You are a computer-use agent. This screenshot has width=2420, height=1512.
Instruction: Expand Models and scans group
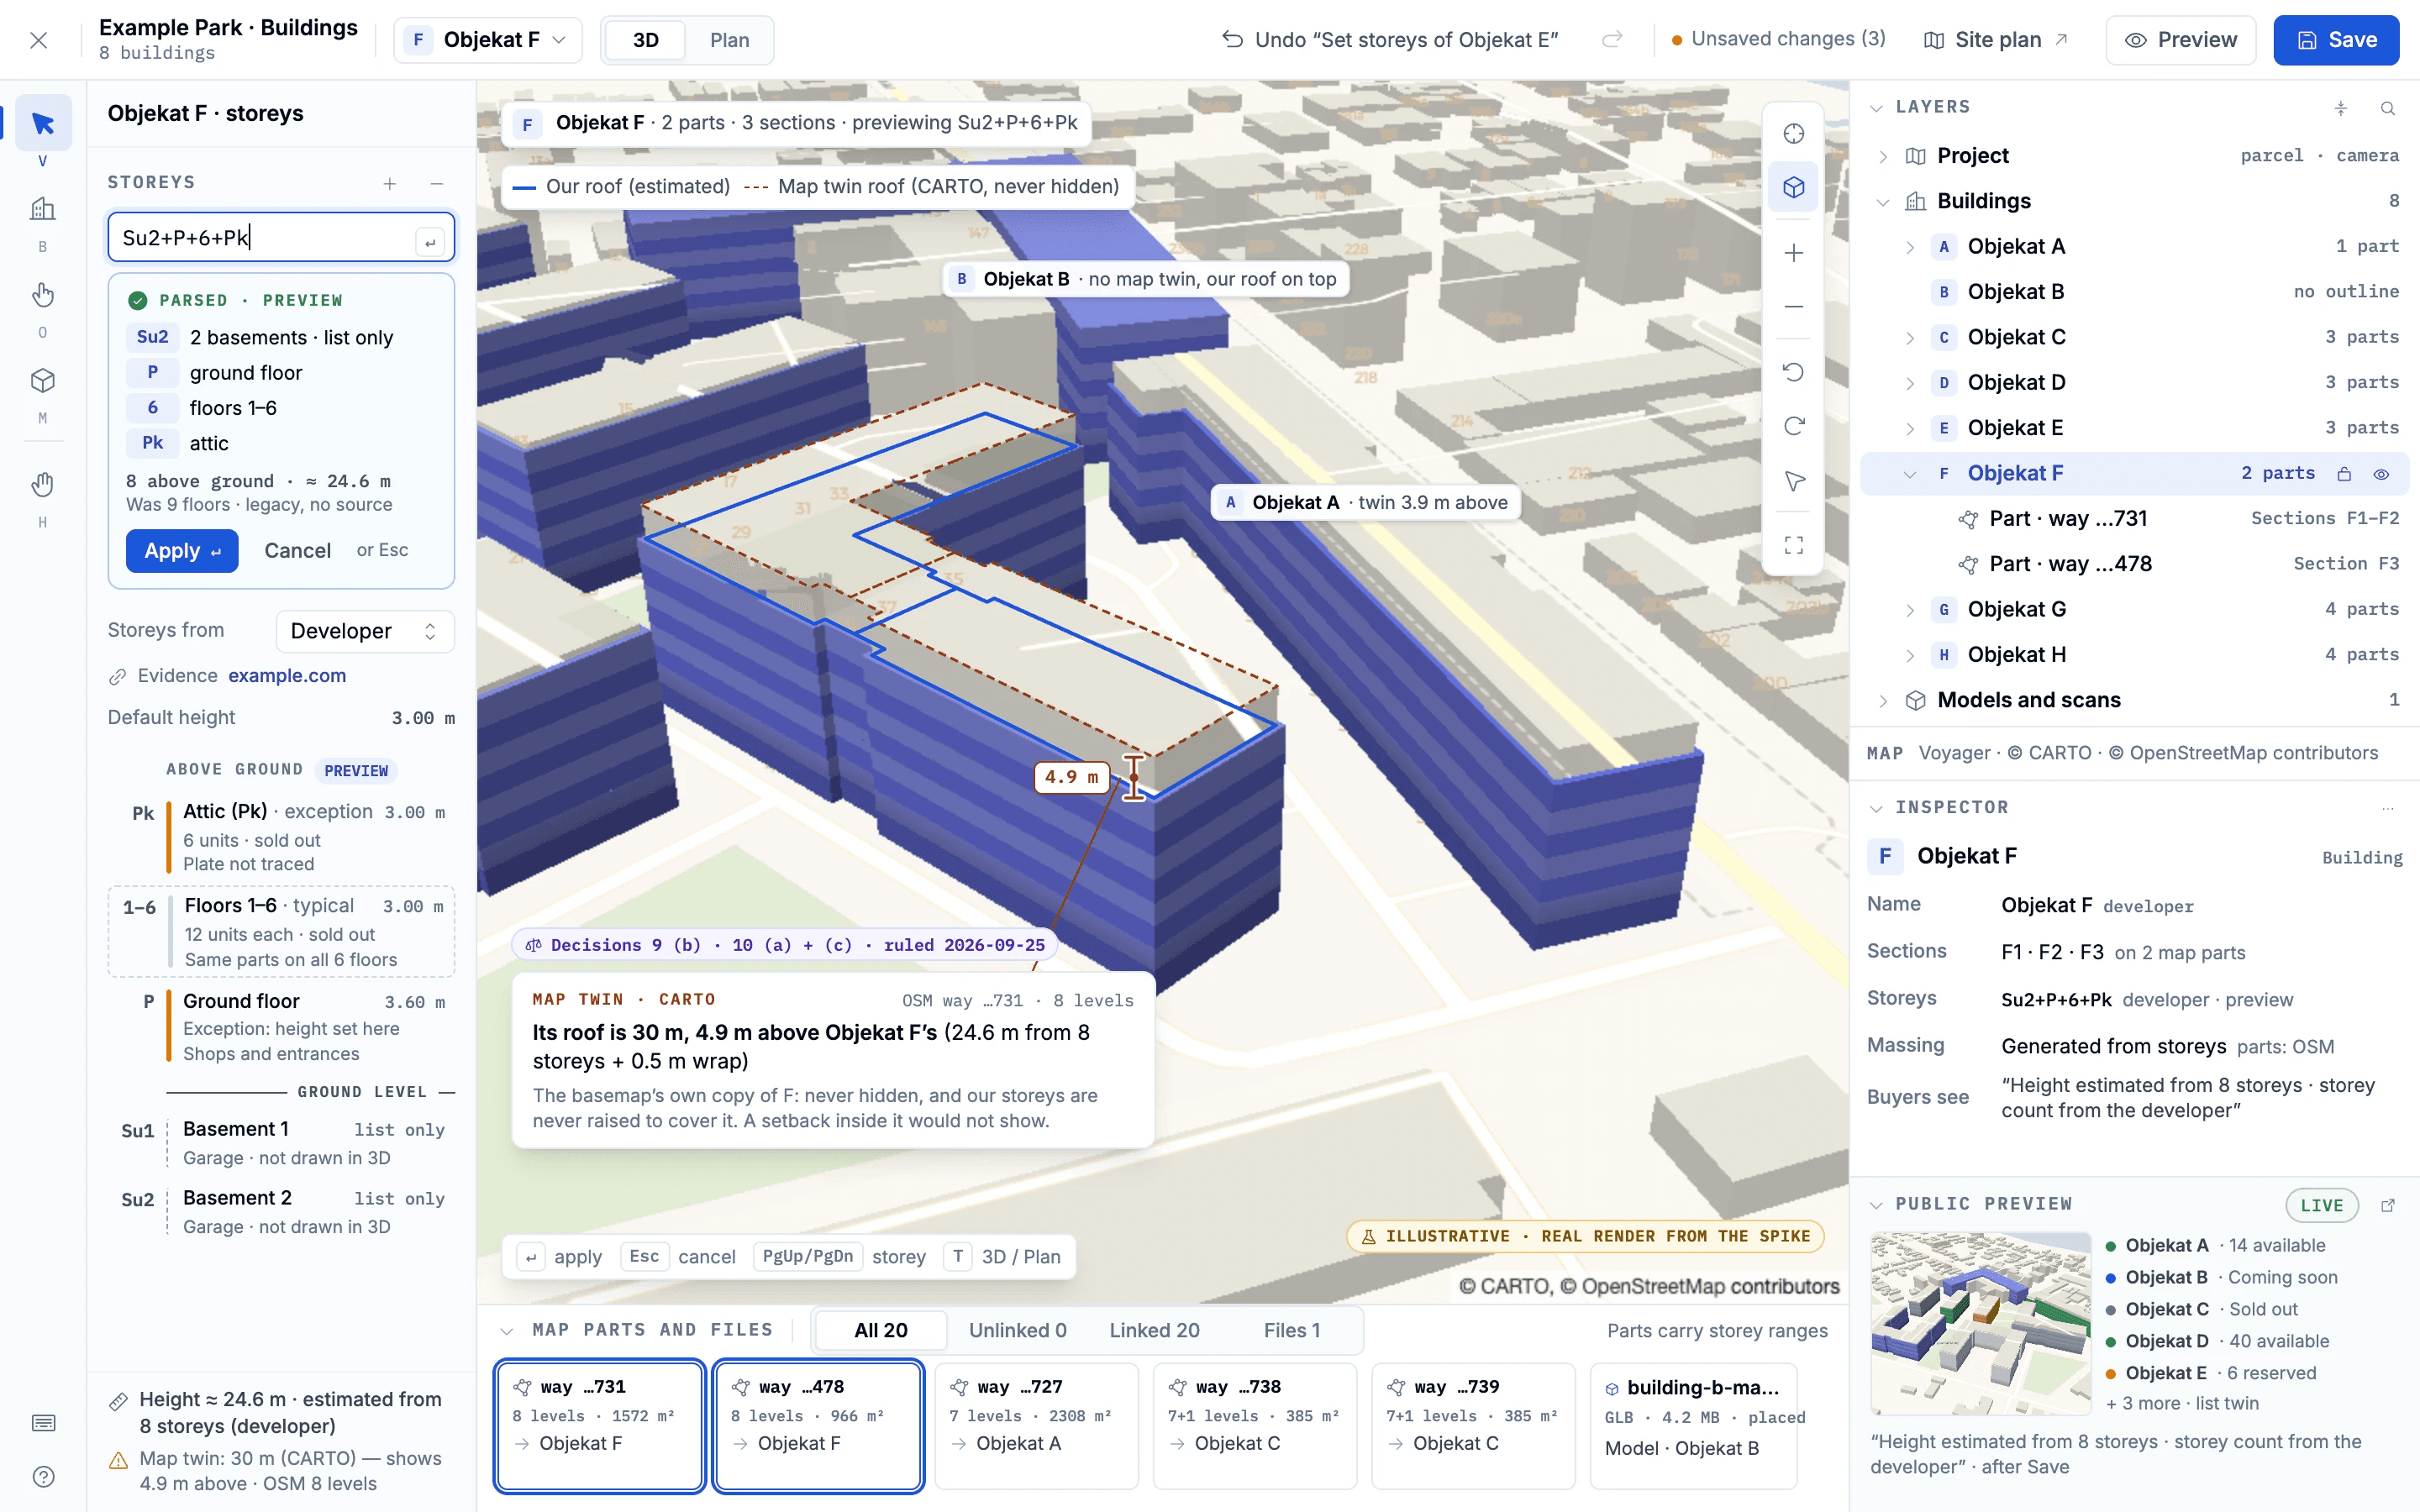(1883, 701)
